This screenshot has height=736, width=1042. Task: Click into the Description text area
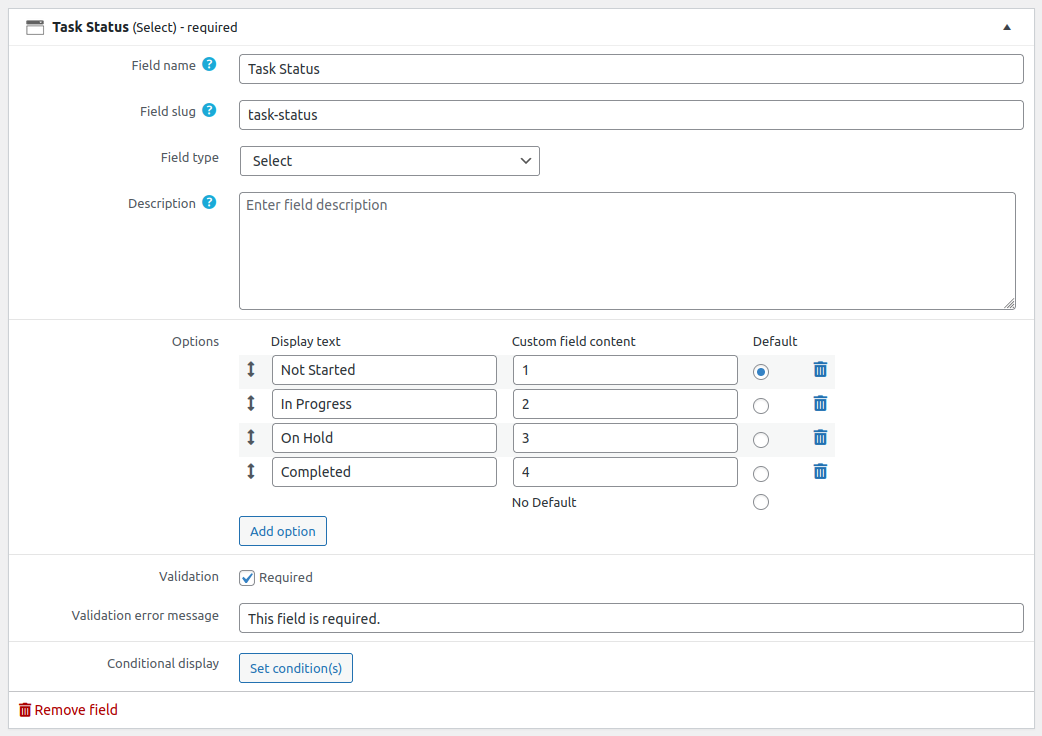tap(627, 251)
